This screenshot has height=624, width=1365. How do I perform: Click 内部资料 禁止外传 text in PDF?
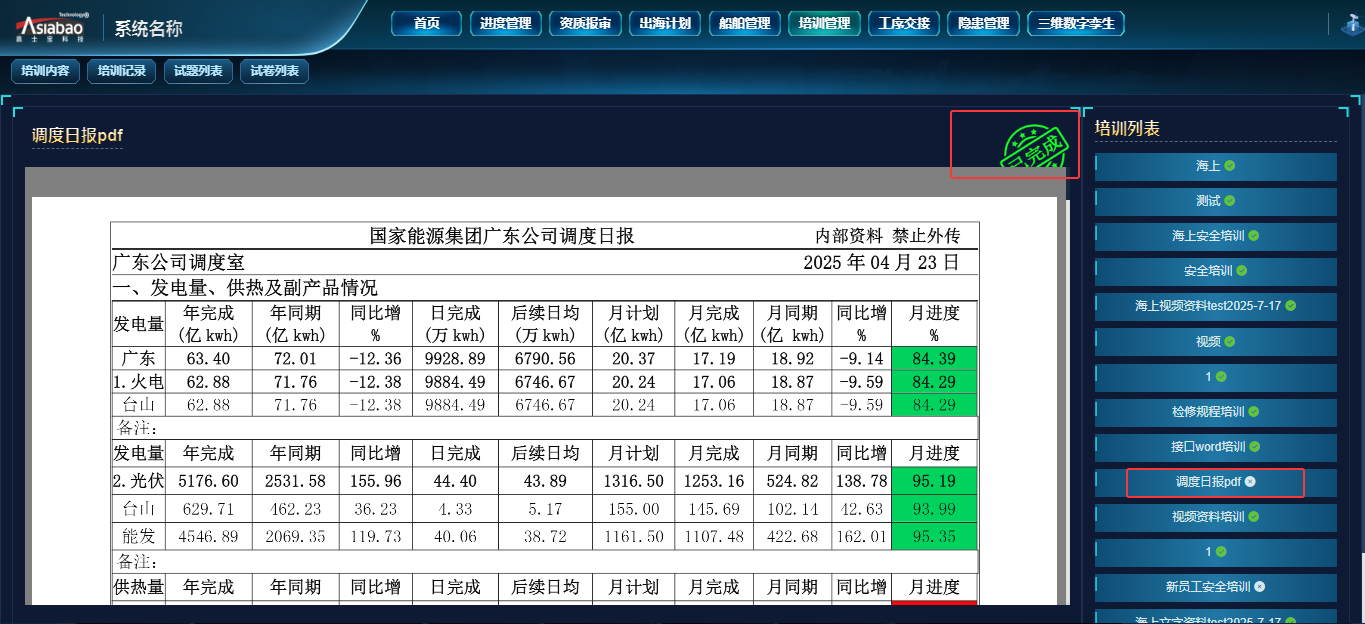click(x=888, y=236)
